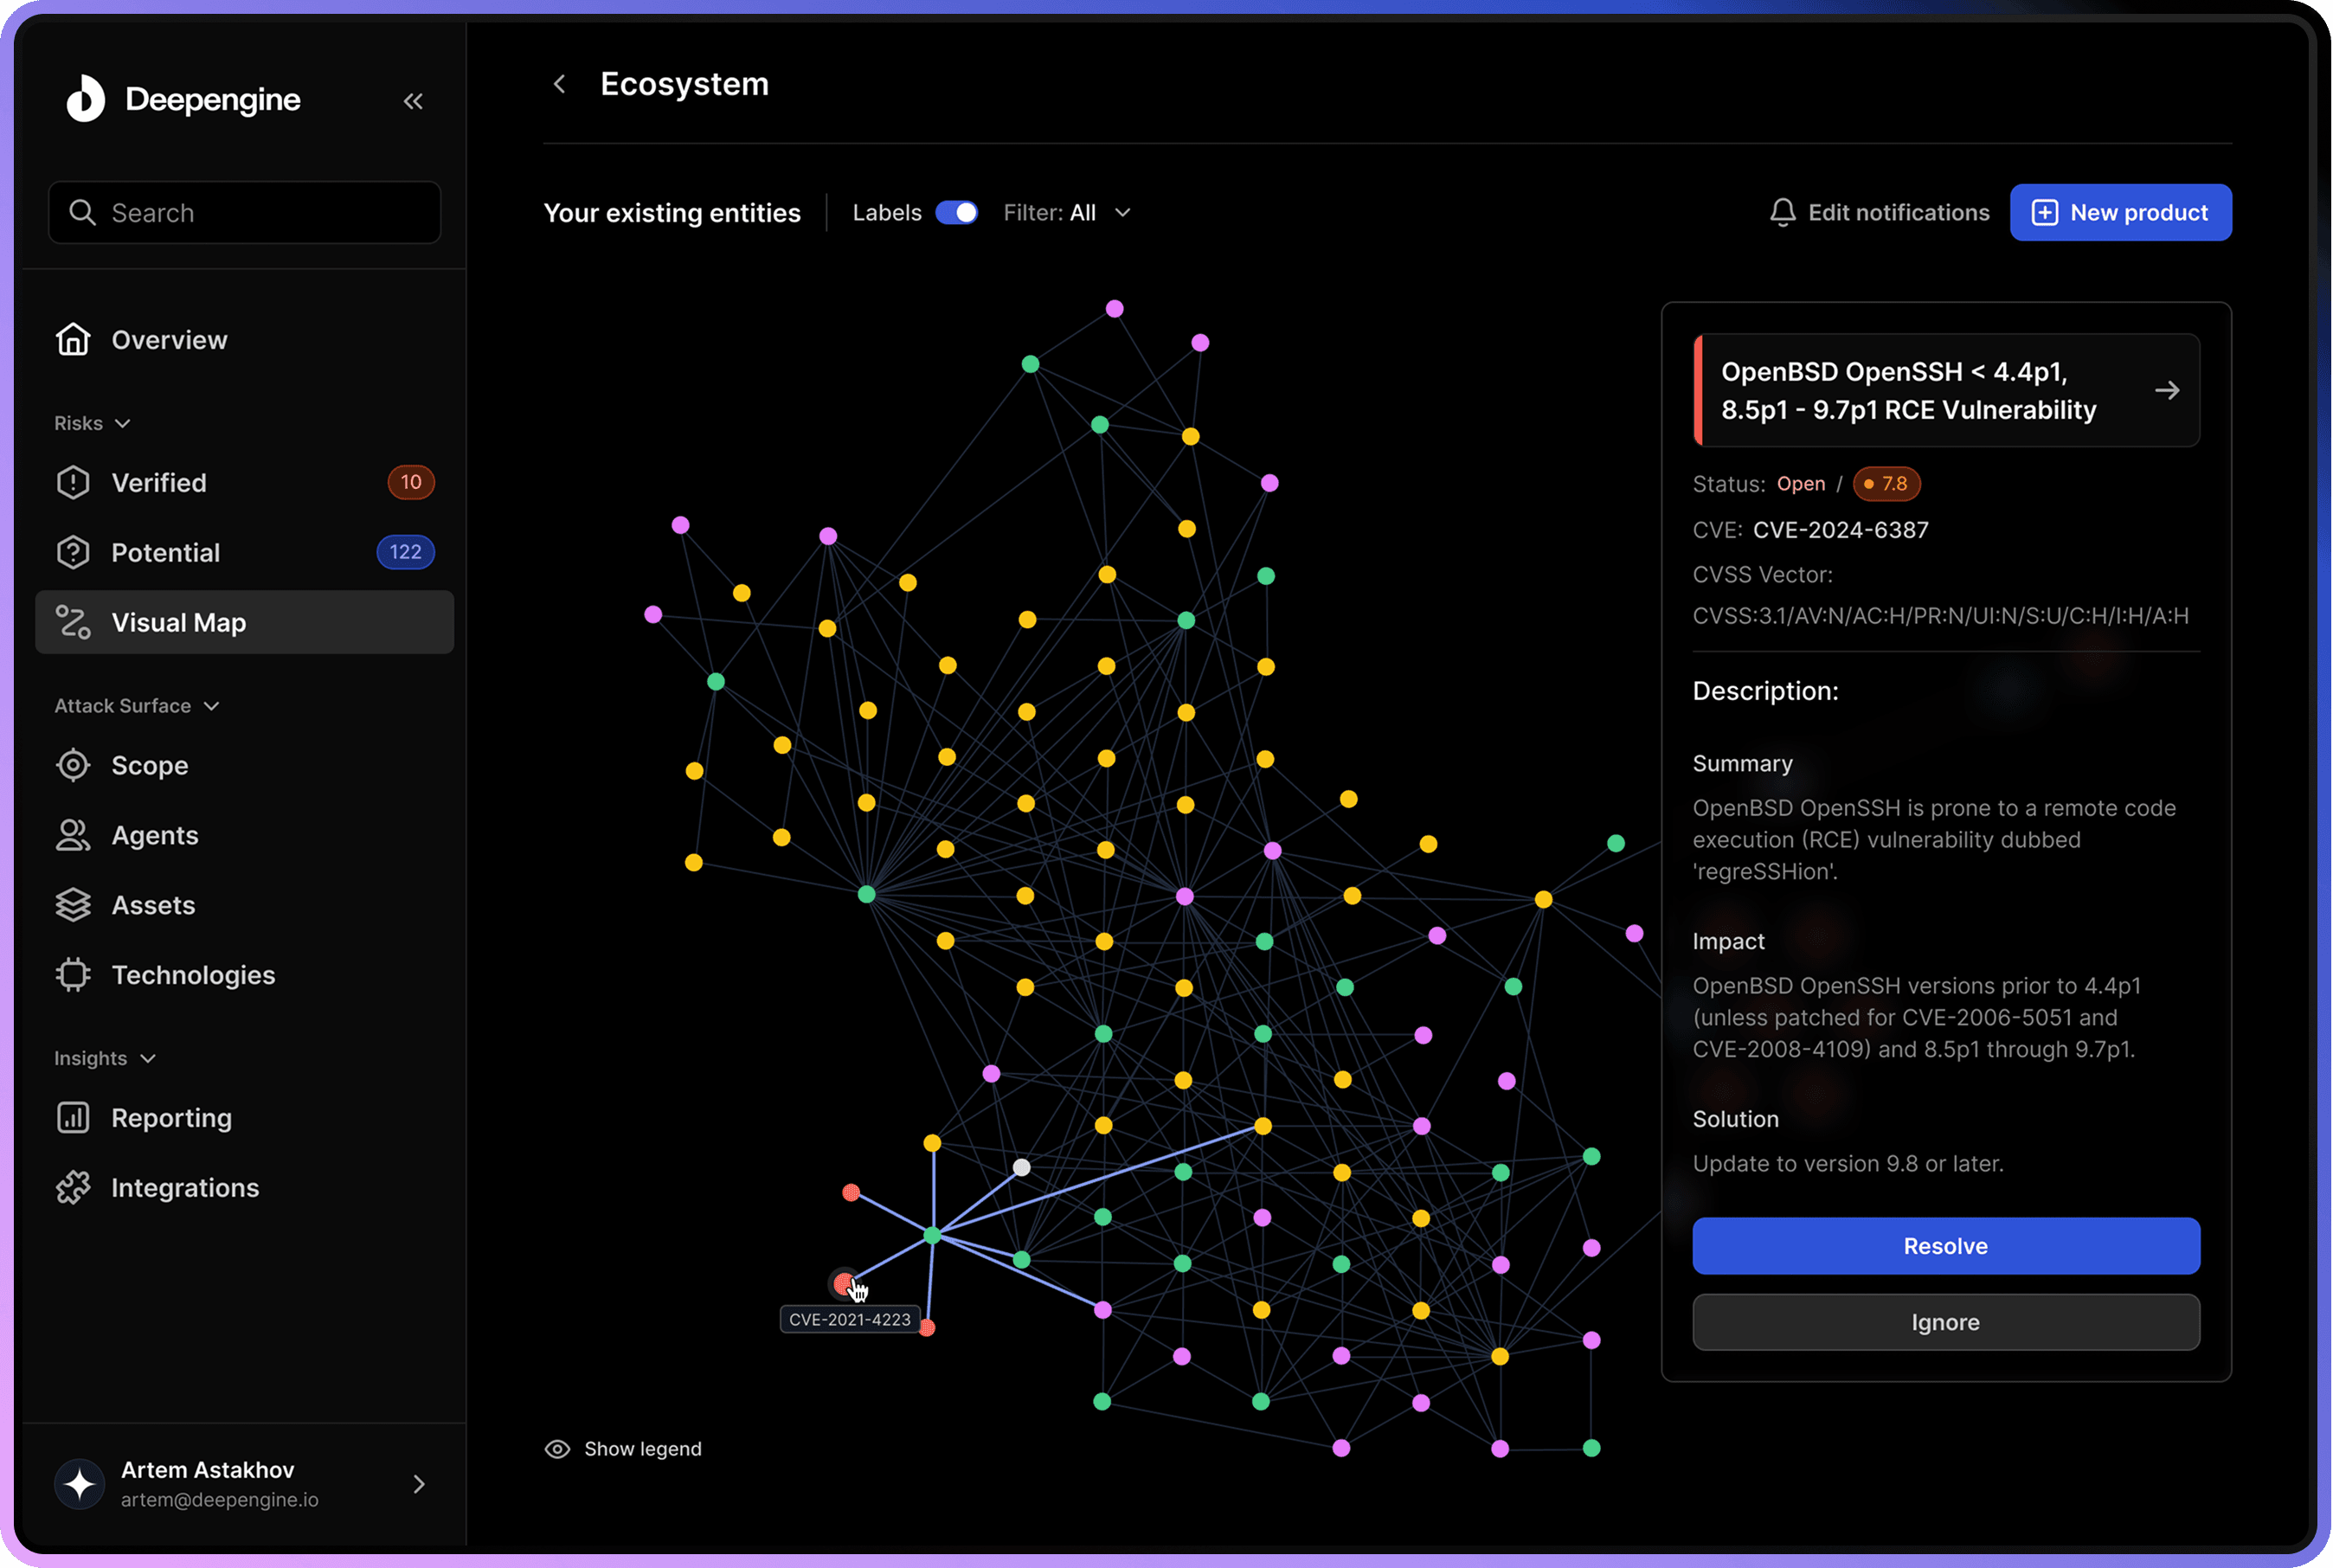2333x1568 pixels.
Task: Open Integrations via its puzzle icon
Action: click(x=73, y=1188)
